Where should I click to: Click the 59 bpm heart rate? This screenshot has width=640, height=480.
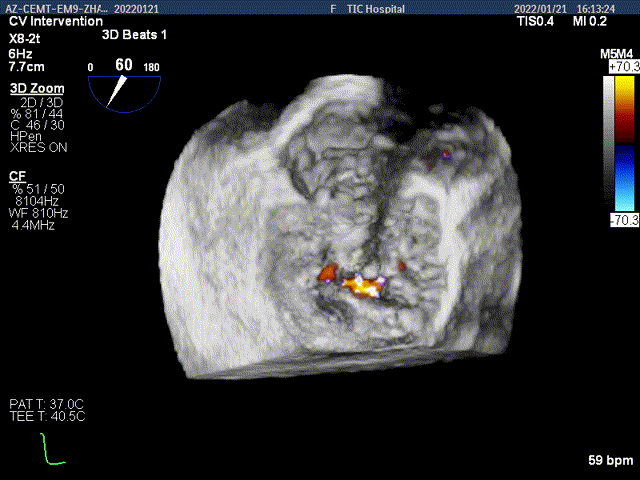pyautogui.click(x=612, y=461)
